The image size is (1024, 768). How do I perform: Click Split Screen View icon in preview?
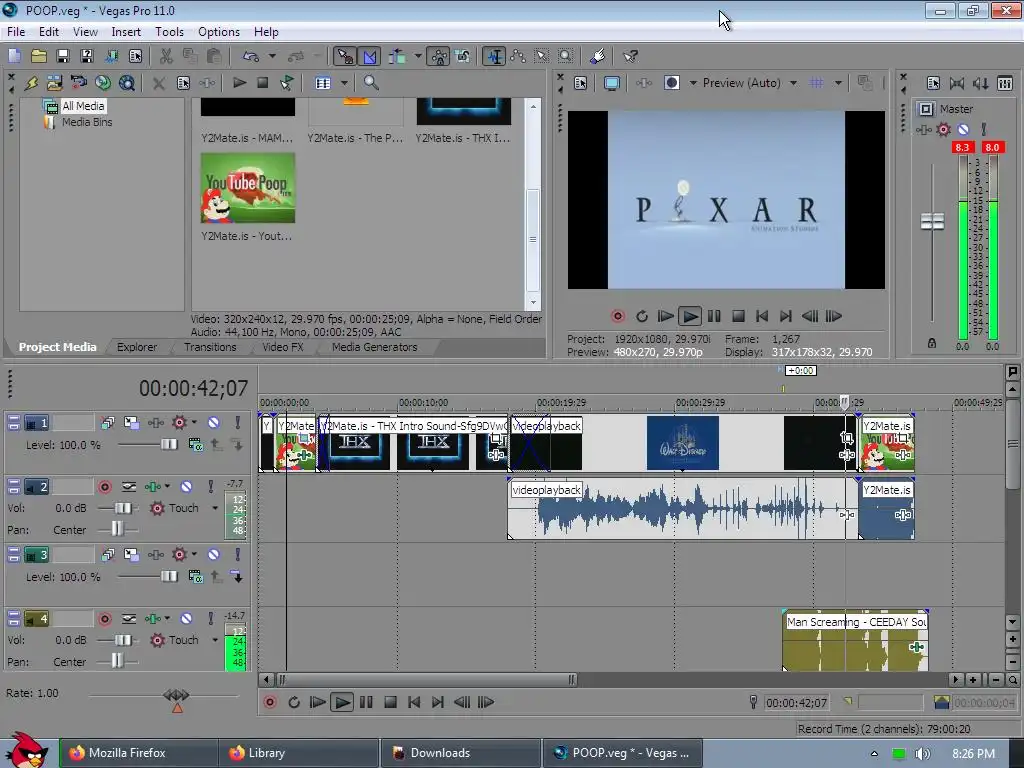pos(672,83)
